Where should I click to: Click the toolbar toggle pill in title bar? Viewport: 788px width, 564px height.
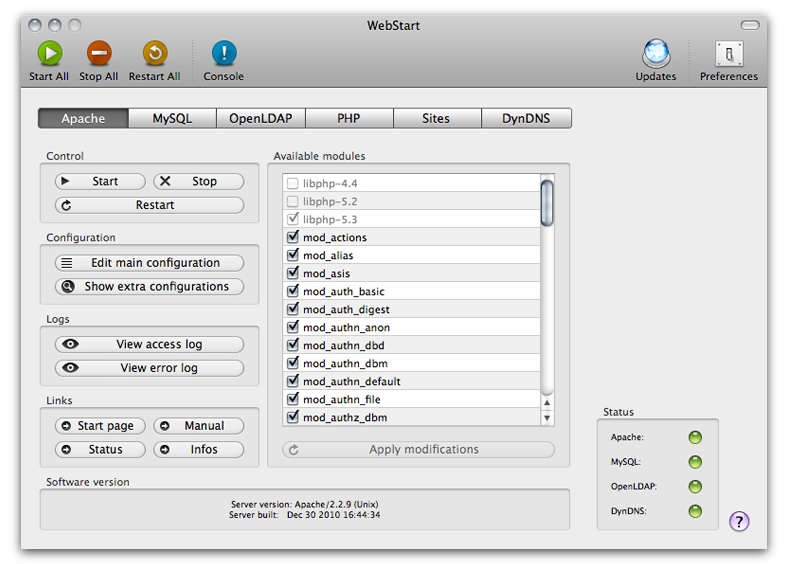point(750,25)
